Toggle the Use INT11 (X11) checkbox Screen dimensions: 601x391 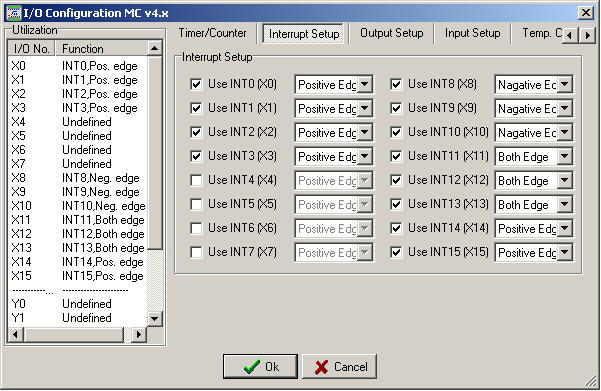click(396, 156)
